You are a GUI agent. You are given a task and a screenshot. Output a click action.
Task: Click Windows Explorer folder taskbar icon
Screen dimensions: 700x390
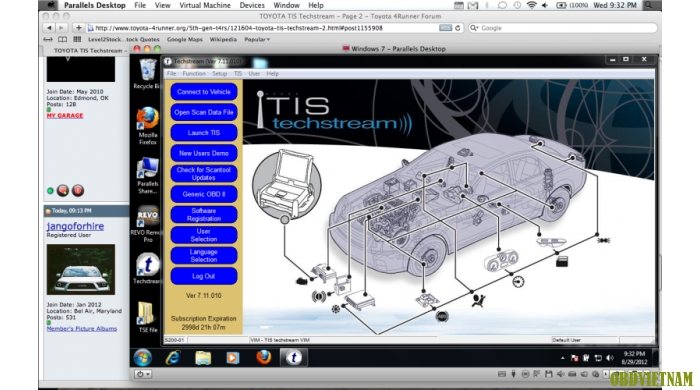(203, 358)
